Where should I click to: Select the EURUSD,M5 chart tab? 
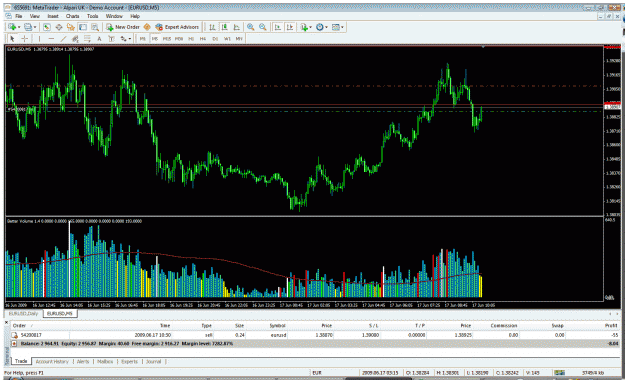click(x=60, y=314)
